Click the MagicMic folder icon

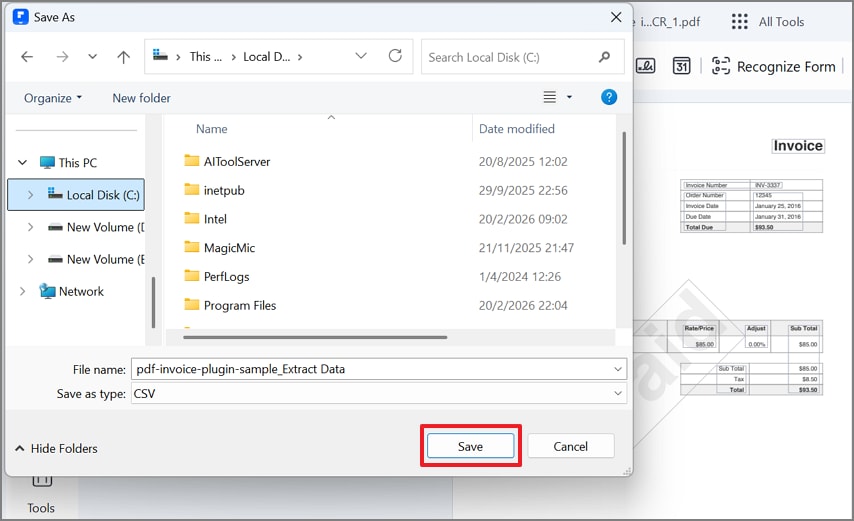click(x=191, y=247)
